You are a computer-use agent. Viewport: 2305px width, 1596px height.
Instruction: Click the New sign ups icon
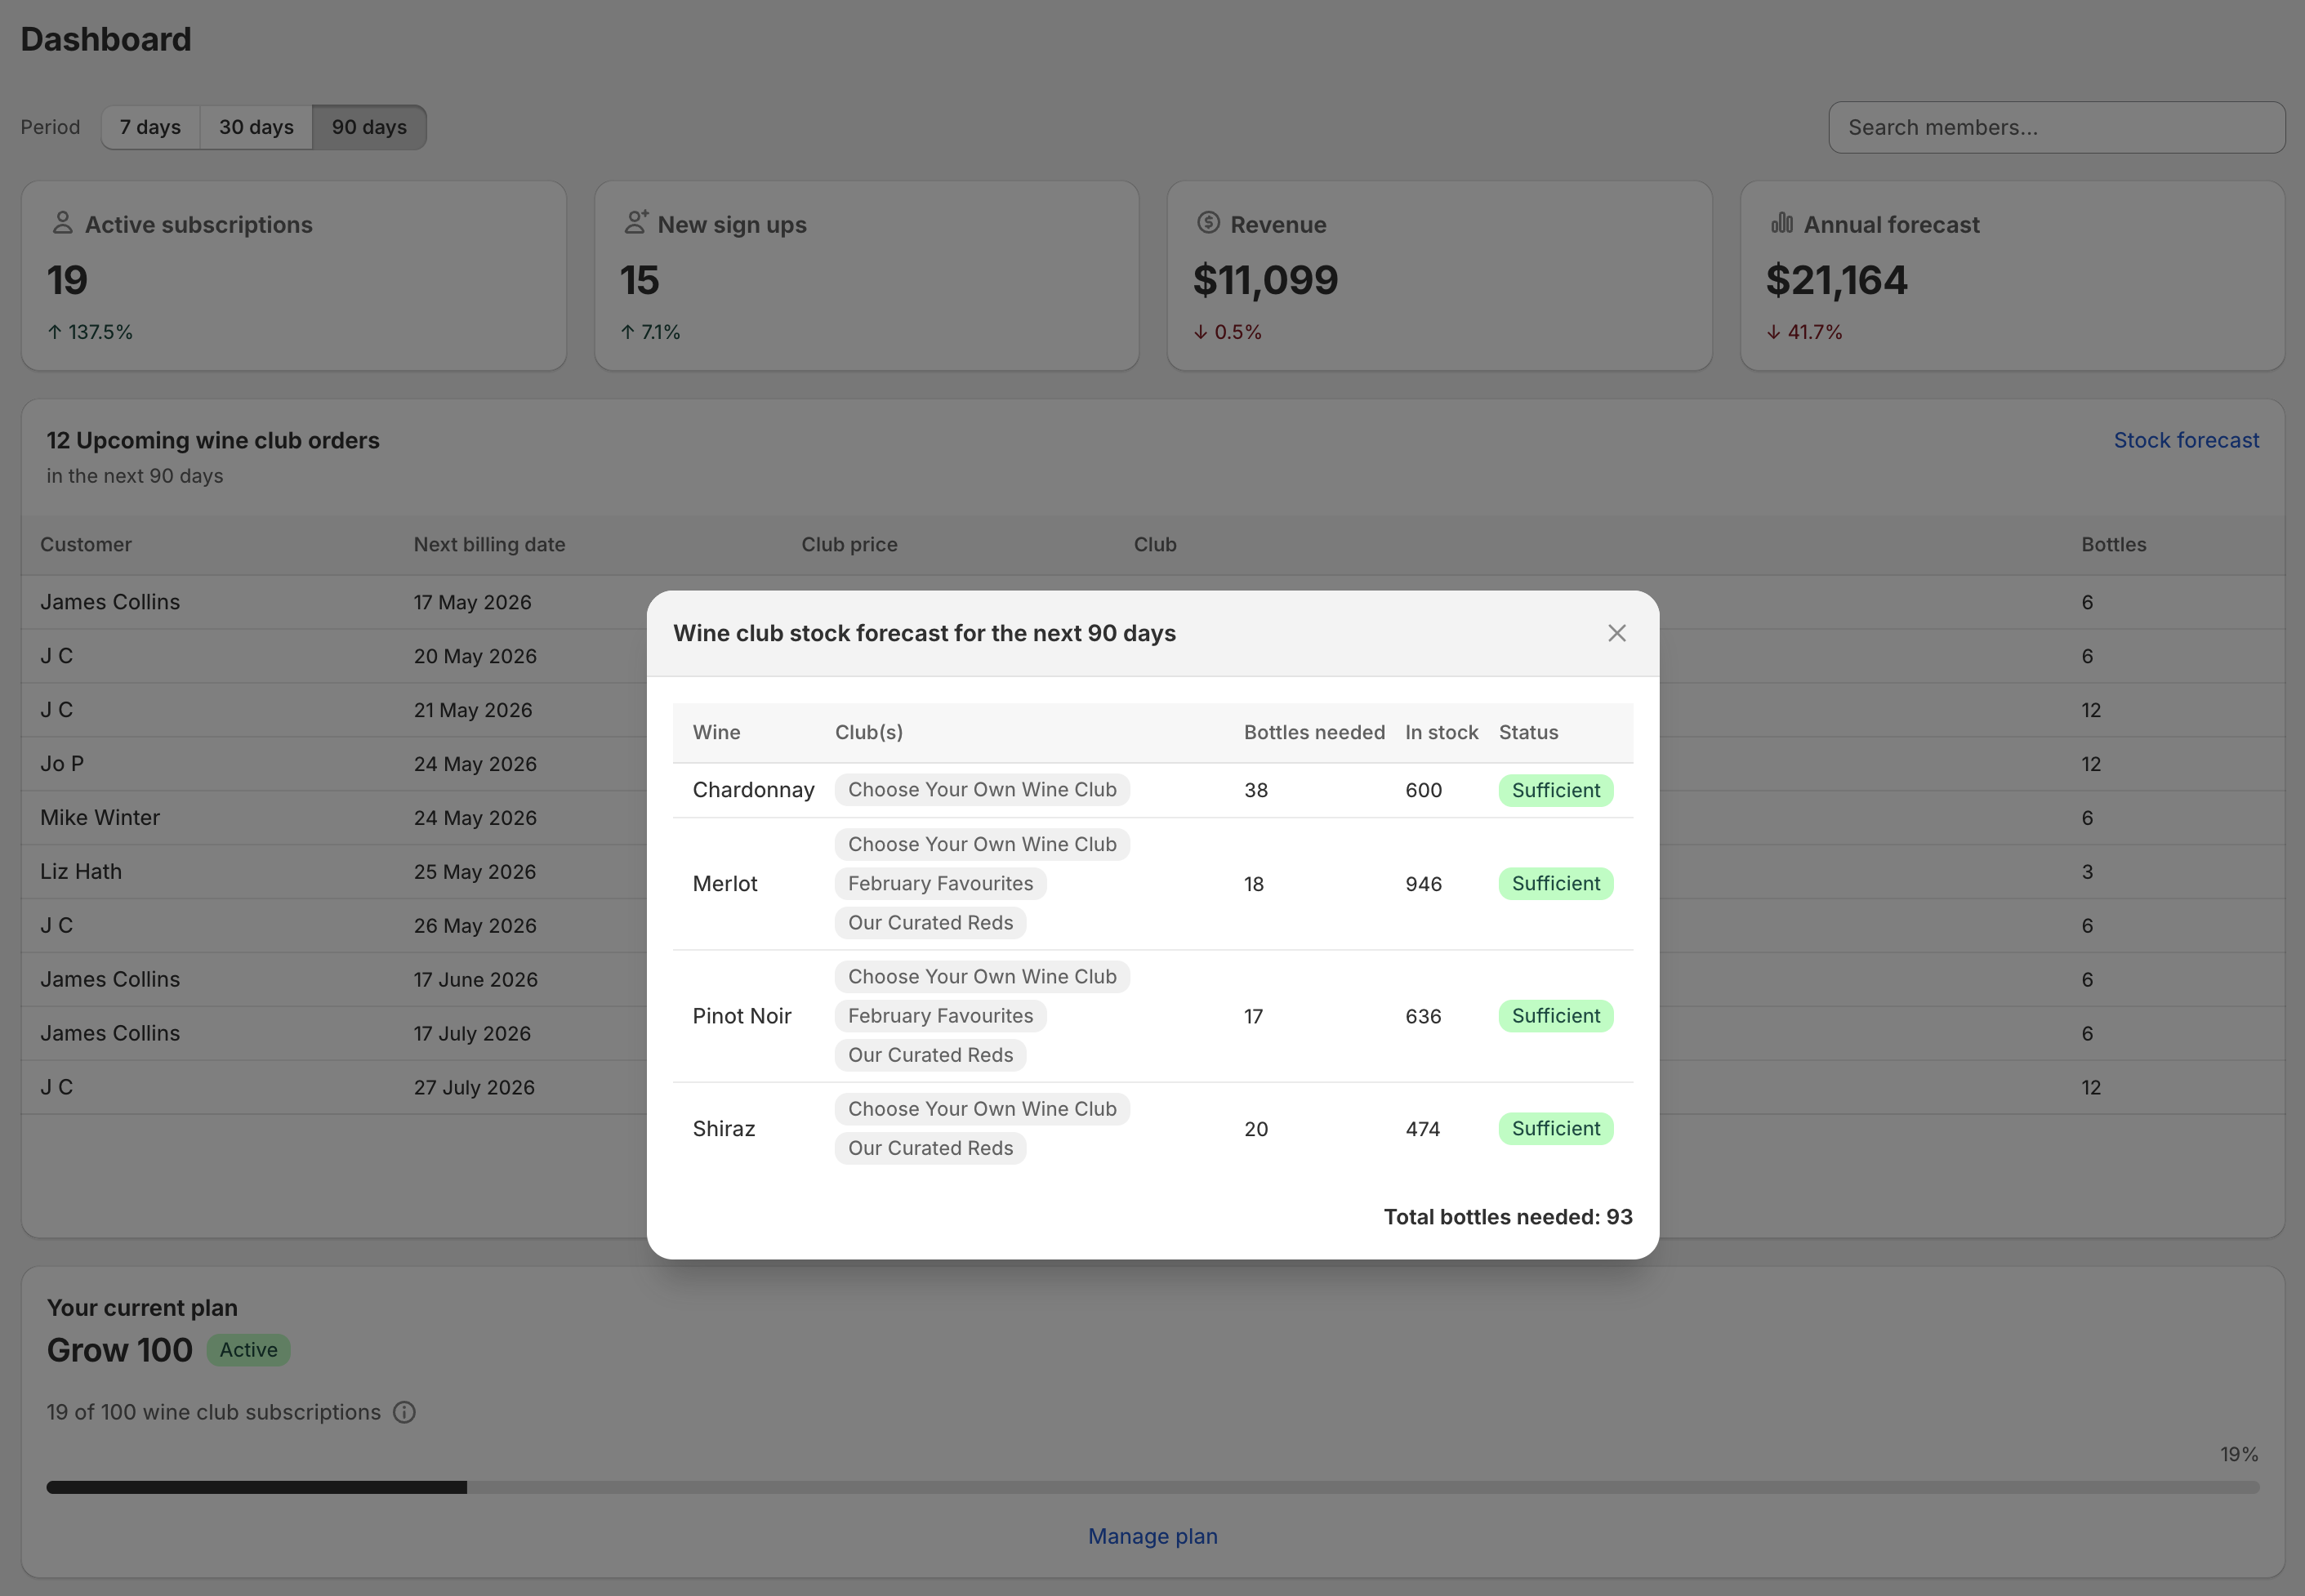pyautogui.click(x=636, y=222)
